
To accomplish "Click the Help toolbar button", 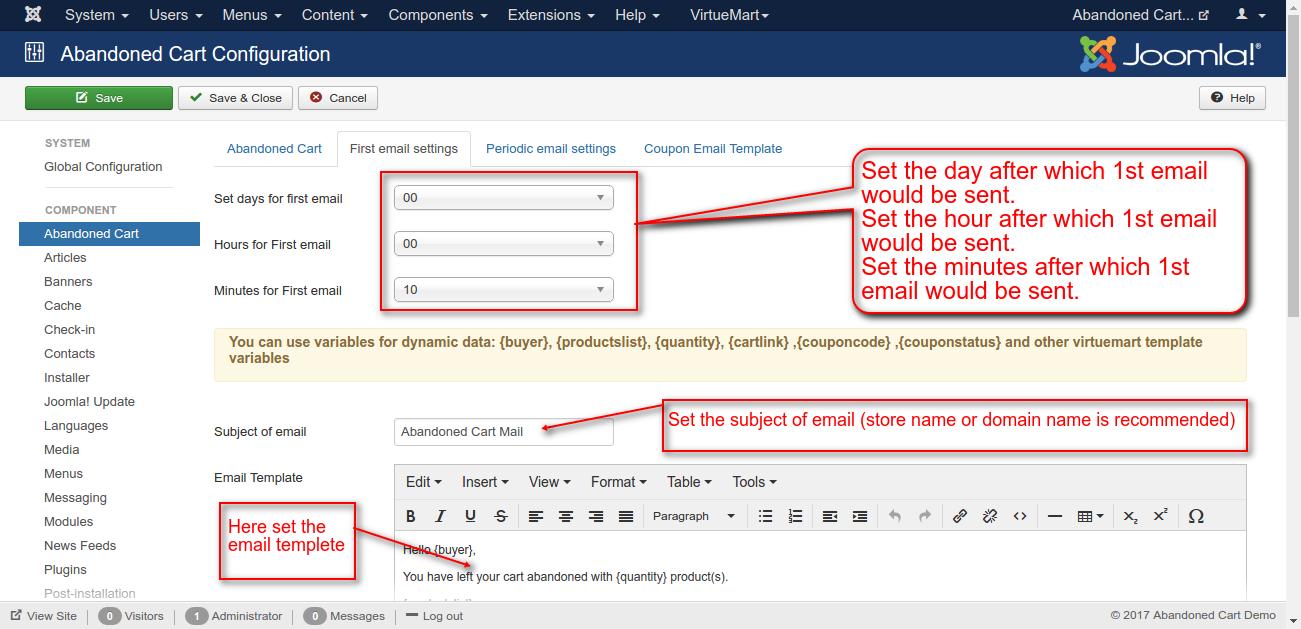I will pos(1232,98).
